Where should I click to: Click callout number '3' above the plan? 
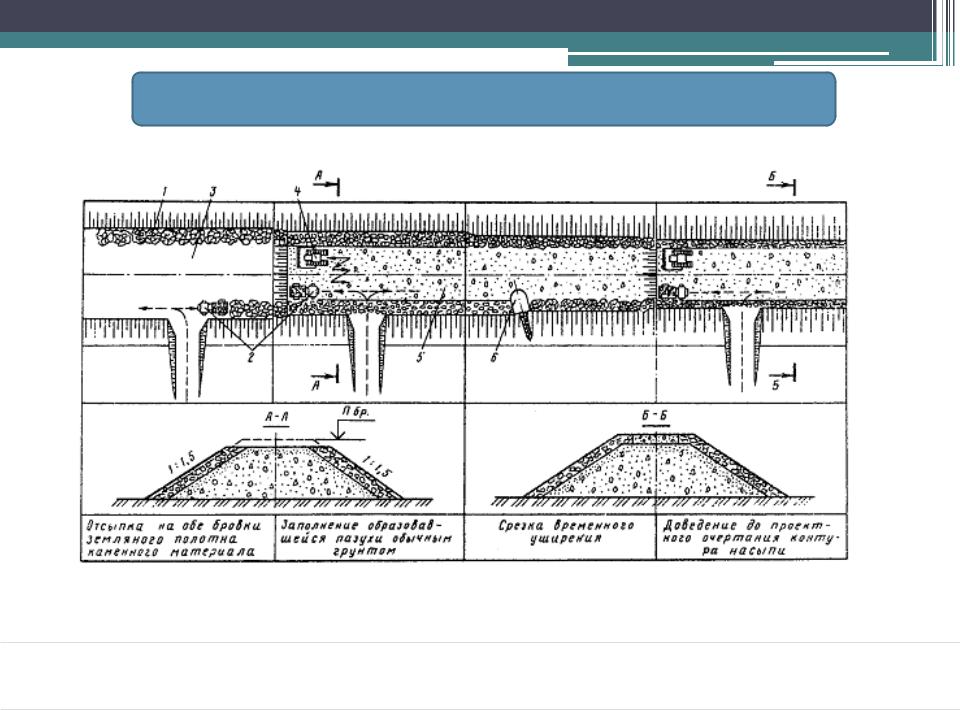212,192
